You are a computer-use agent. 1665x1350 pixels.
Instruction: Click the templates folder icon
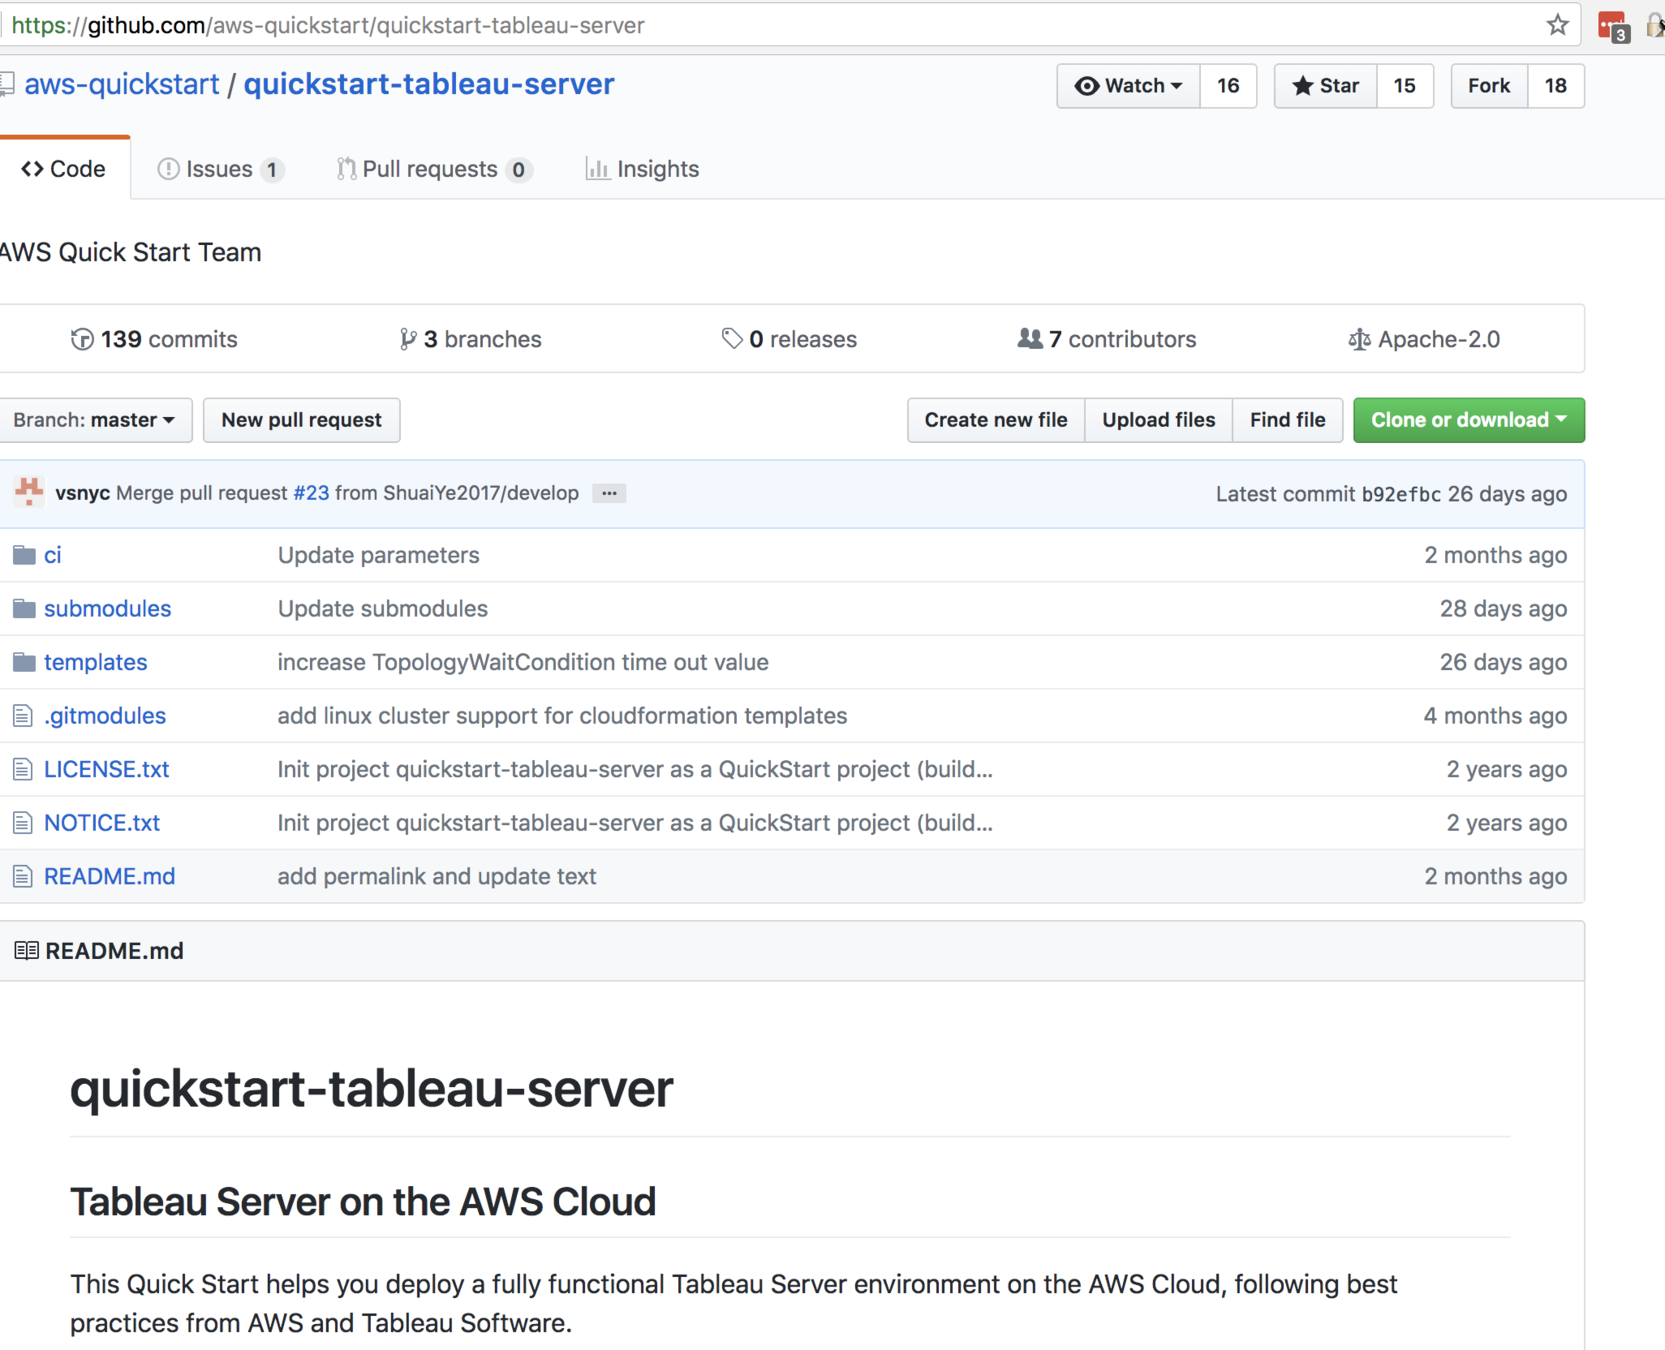point(24,662)
